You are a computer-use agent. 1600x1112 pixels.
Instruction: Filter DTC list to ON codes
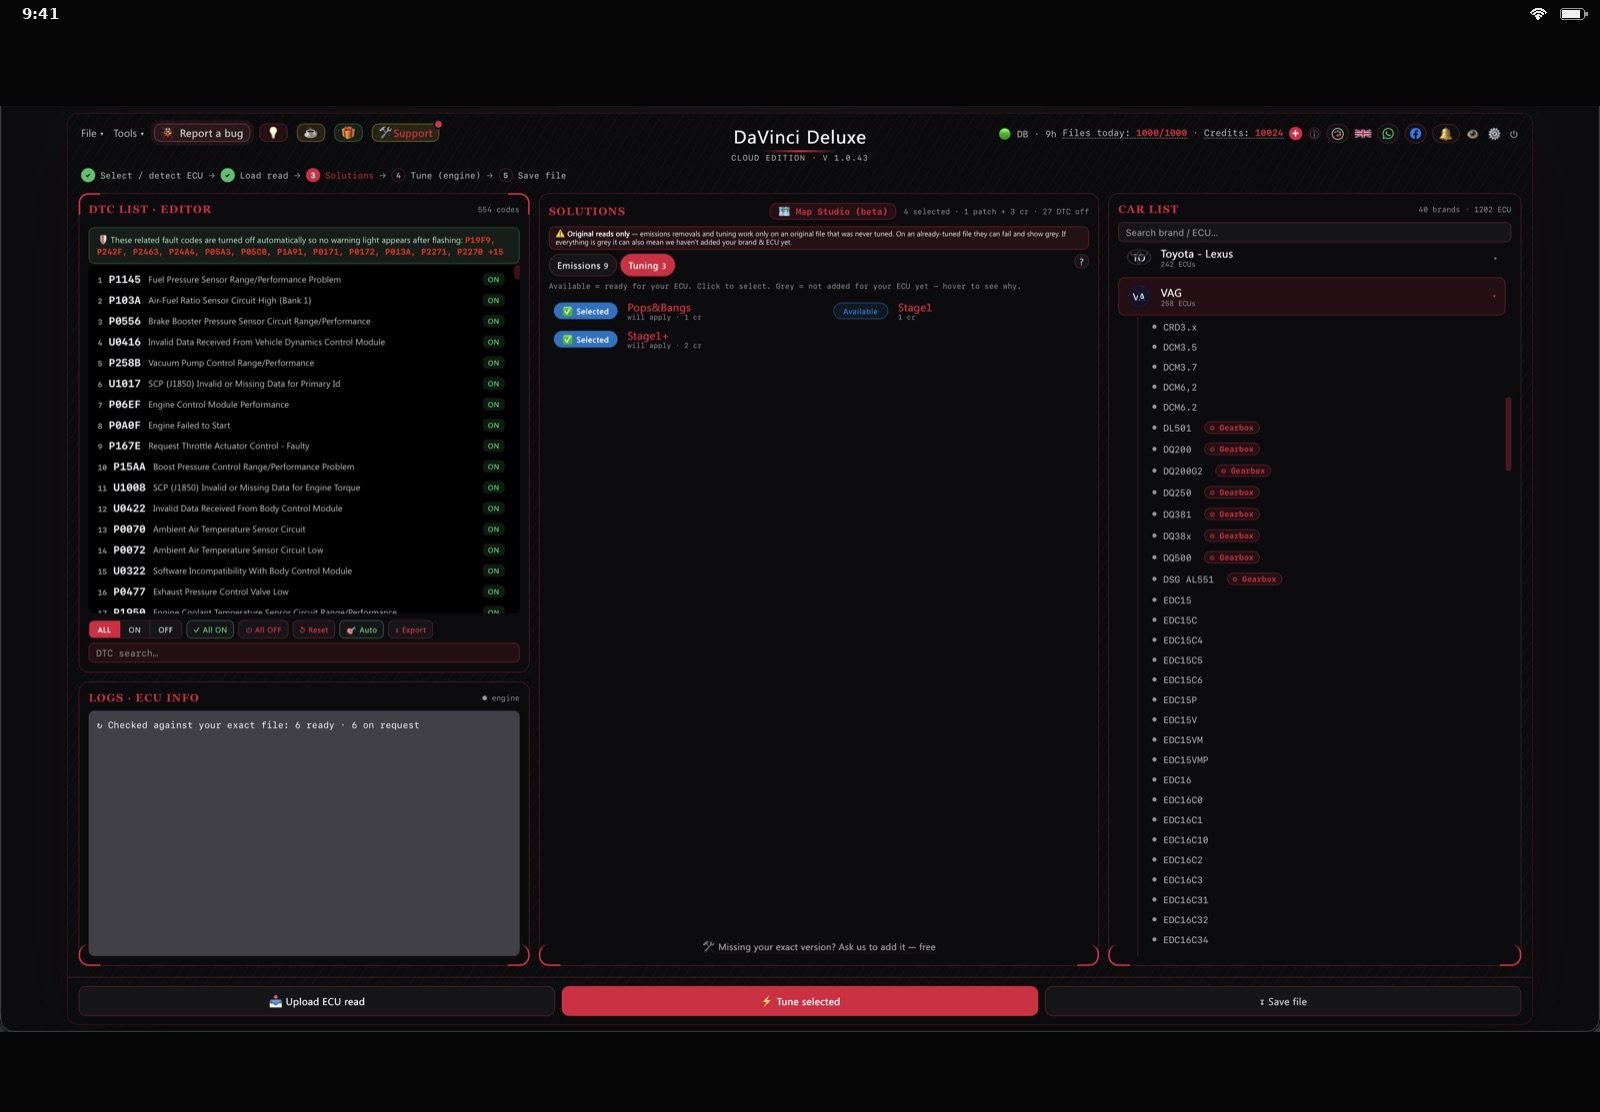(135, 630)
